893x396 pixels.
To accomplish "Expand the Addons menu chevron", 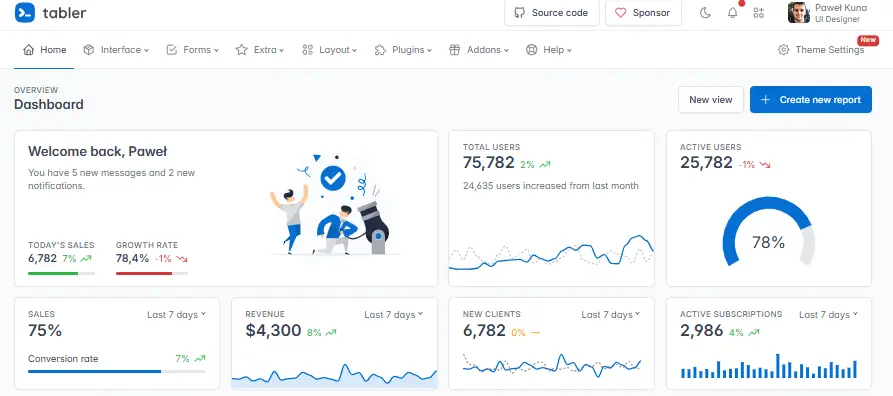I will coord(506,50).
